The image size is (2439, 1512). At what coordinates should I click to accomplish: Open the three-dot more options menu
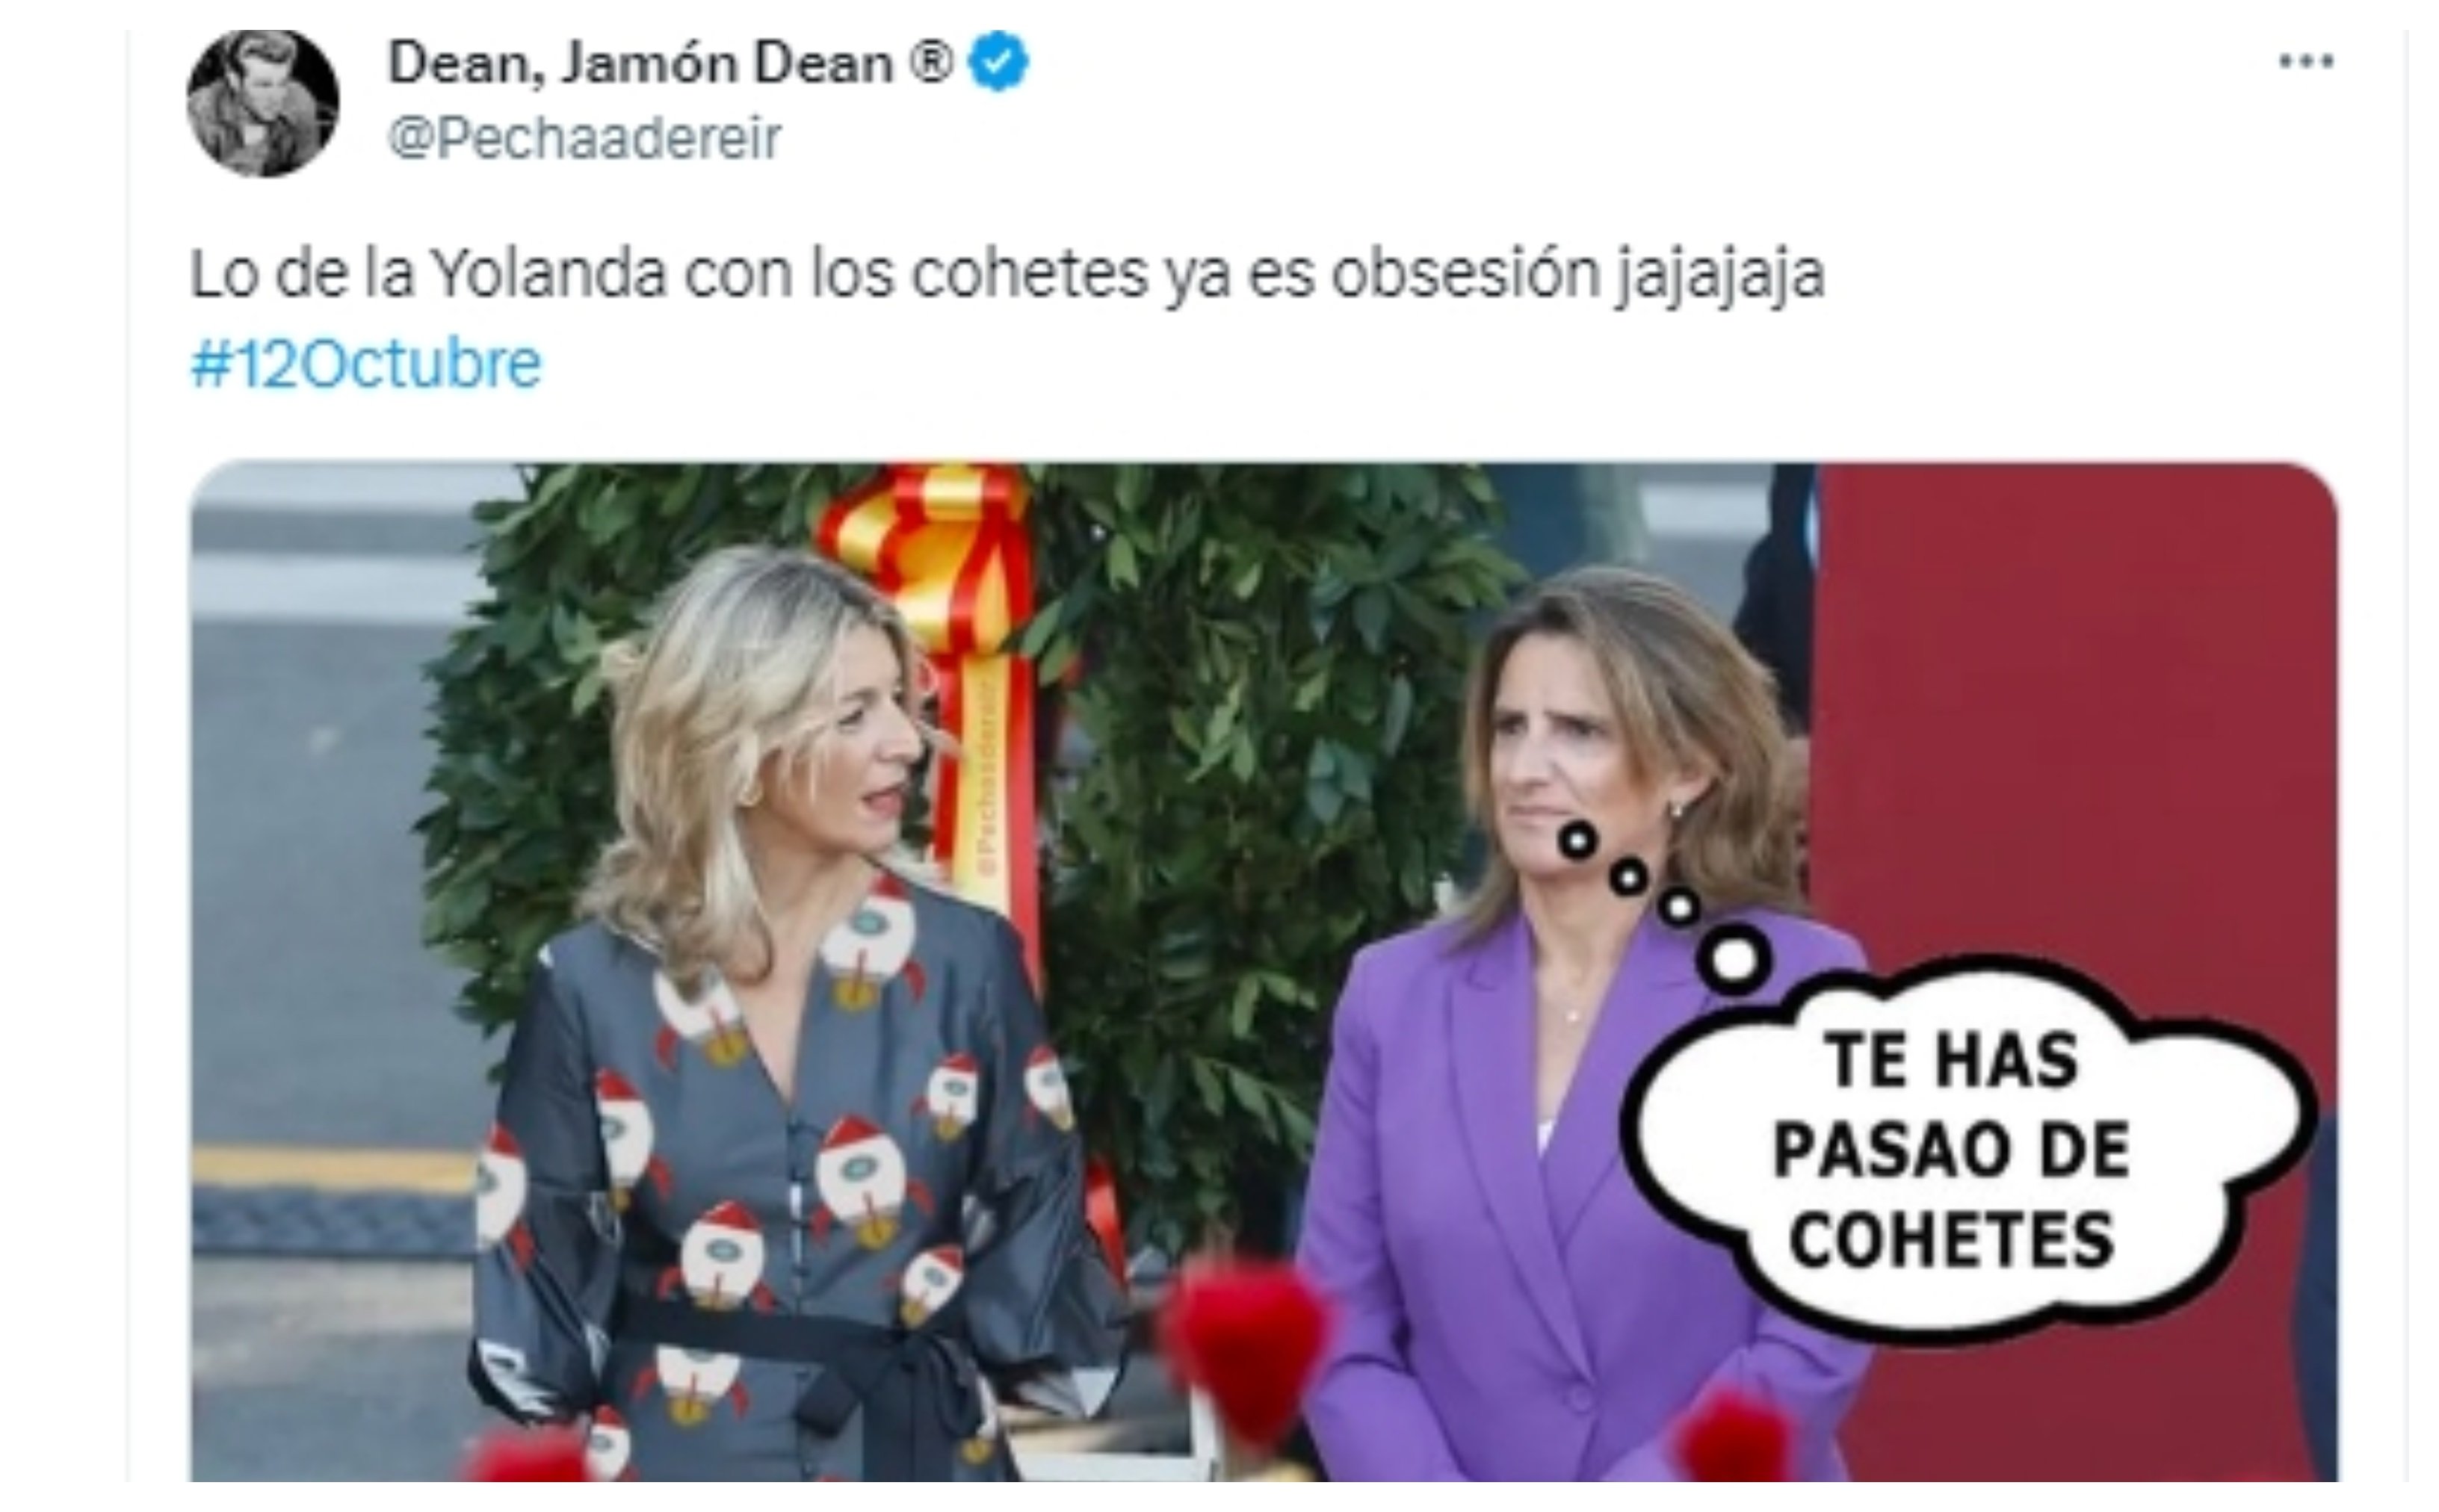click(x=2305, y=61)
